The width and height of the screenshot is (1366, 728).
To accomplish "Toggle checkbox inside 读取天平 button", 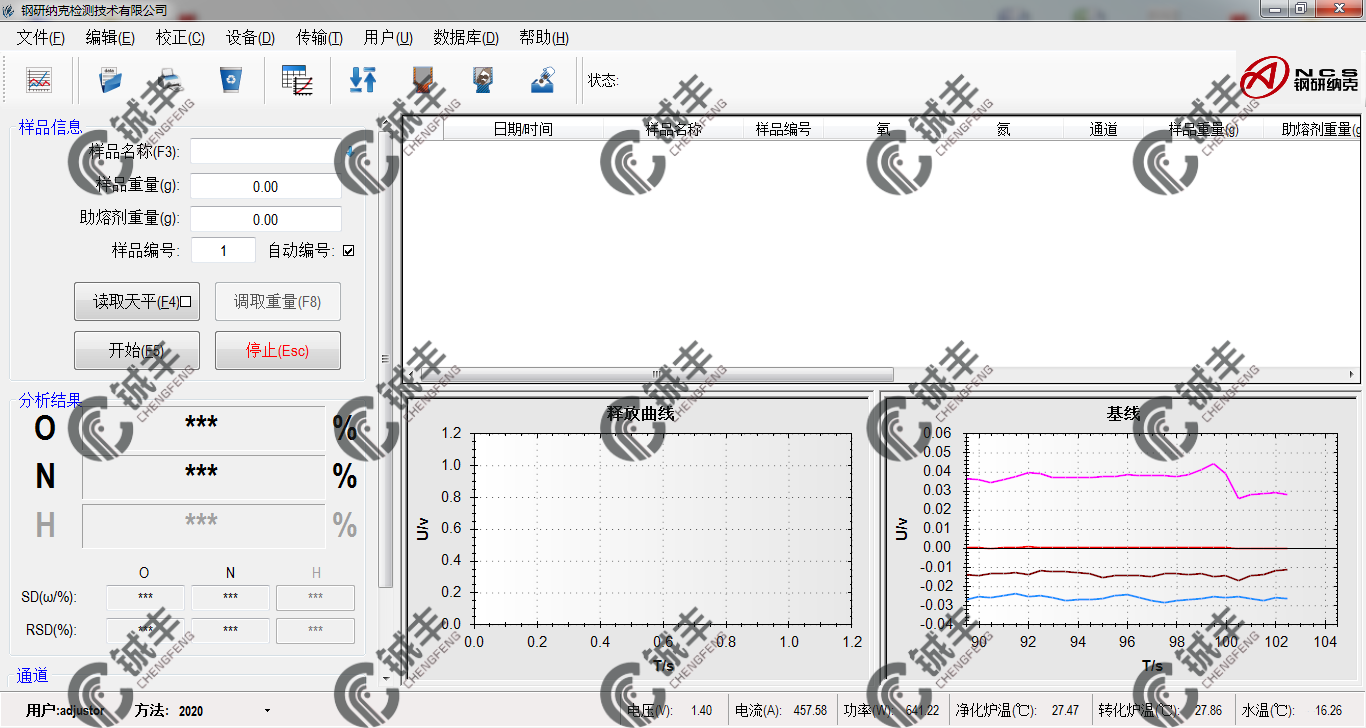I will (x=186, y=301).
